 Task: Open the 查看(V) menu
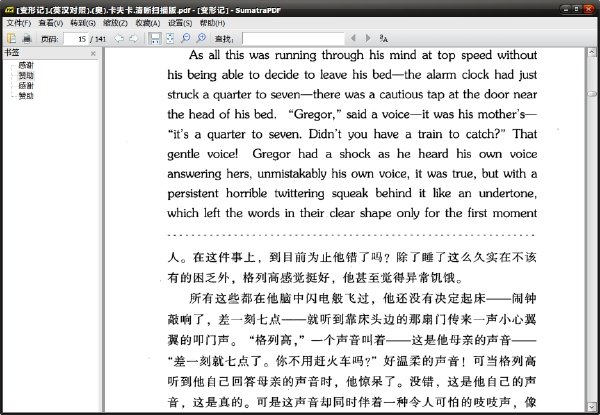click(51, 23)
